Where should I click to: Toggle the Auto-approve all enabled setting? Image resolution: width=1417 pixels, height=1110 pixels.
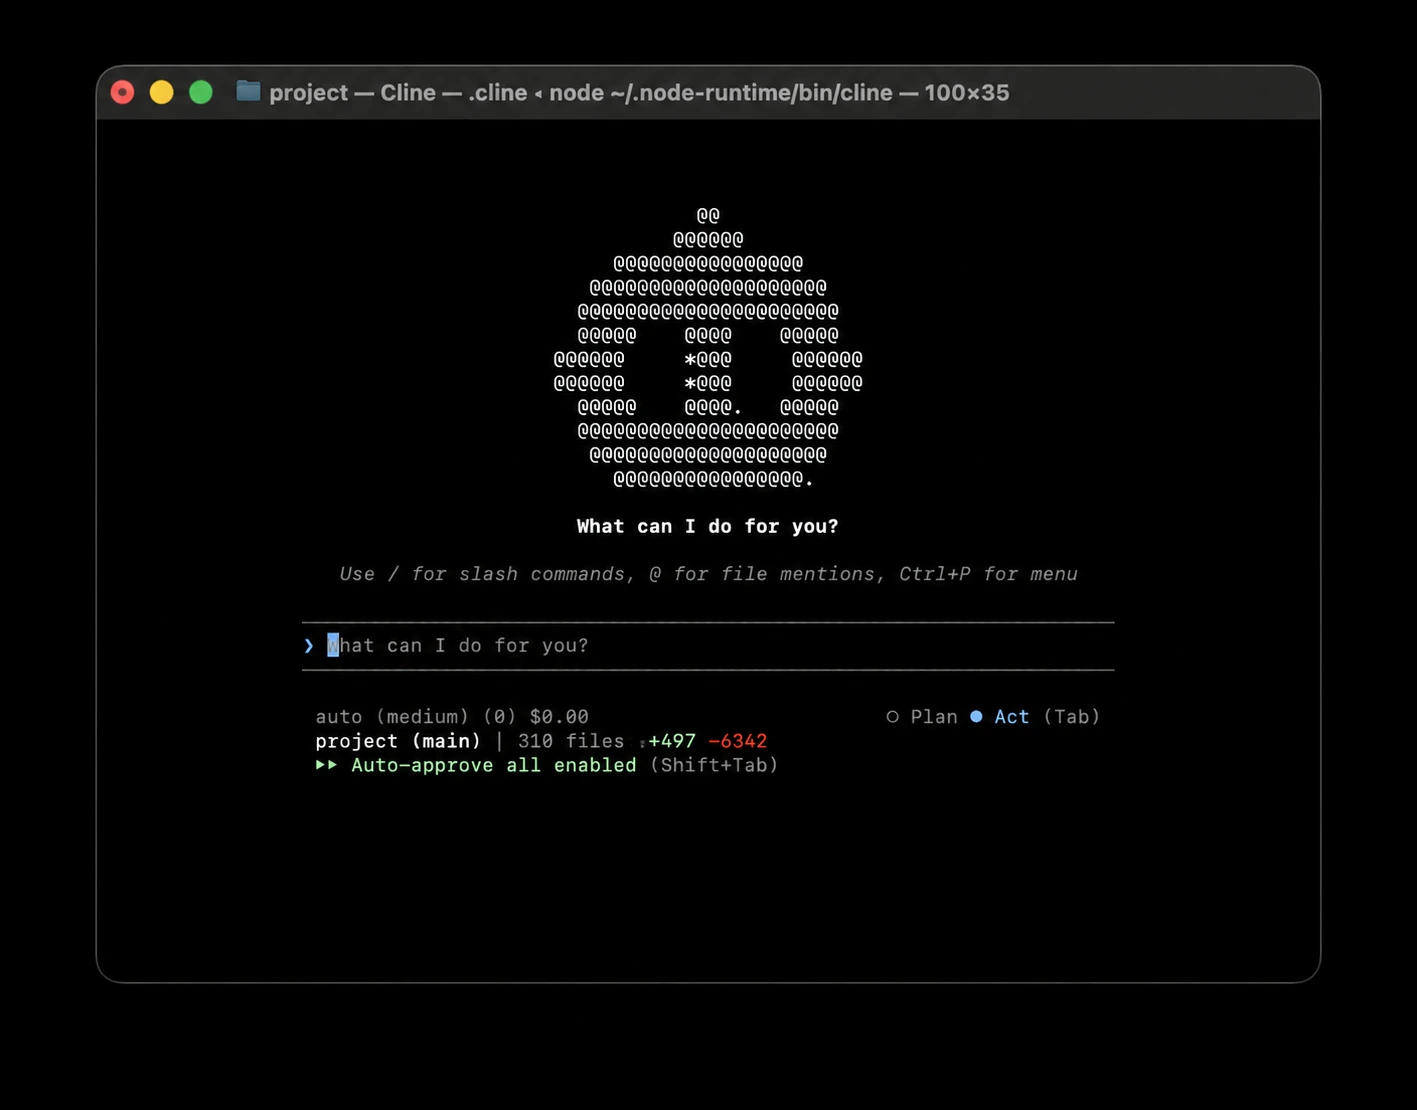493,765
